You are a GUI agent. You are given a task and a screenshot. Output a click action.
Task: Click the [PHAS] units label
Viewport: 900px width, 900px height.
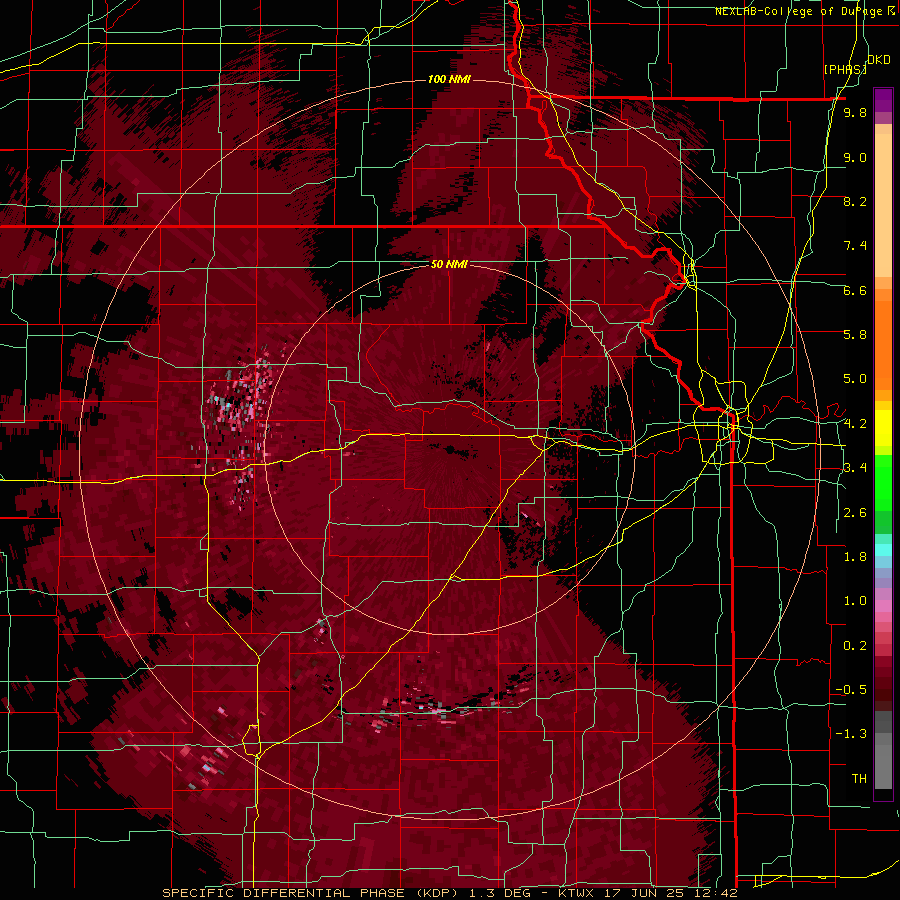845,69
